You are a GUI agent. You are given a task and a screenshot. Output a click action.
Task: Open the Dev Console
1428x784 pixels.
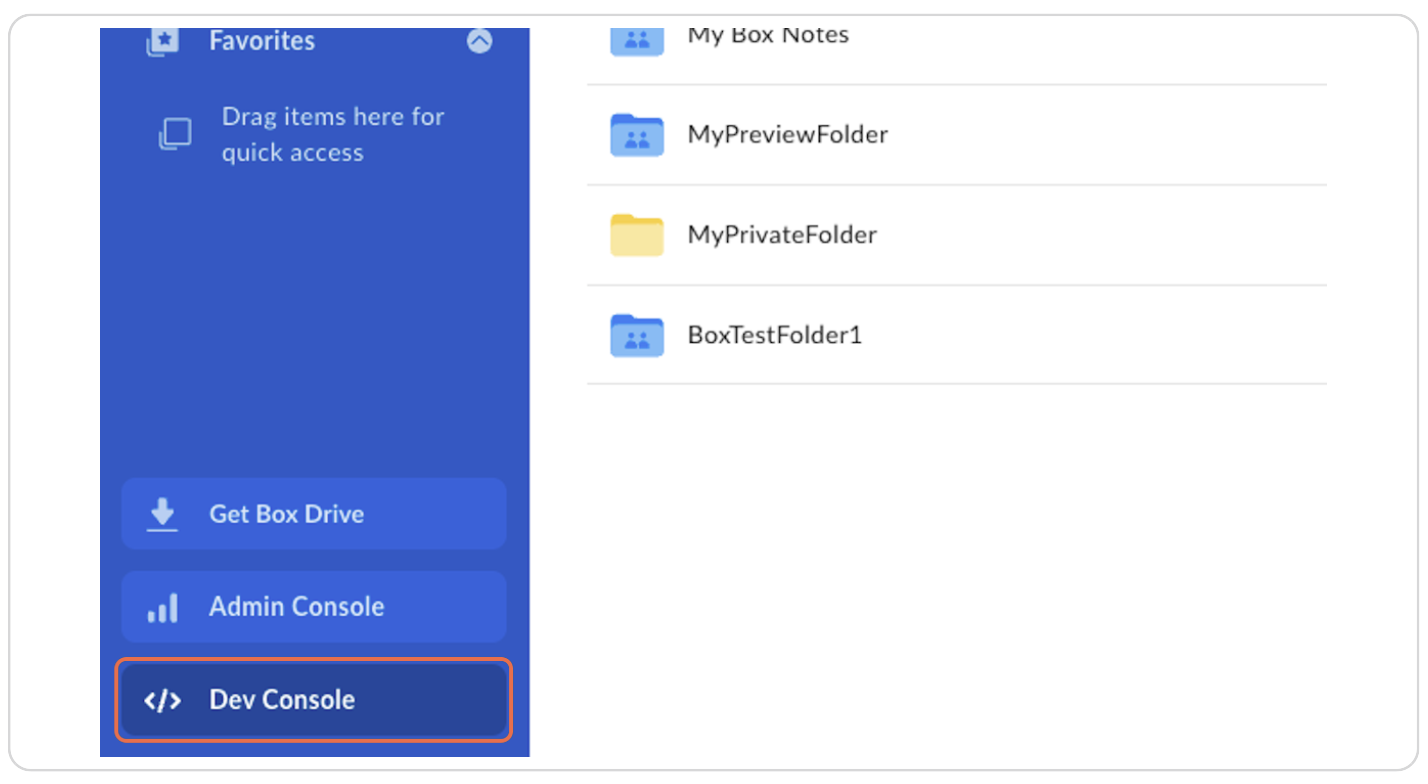[314, 700]
